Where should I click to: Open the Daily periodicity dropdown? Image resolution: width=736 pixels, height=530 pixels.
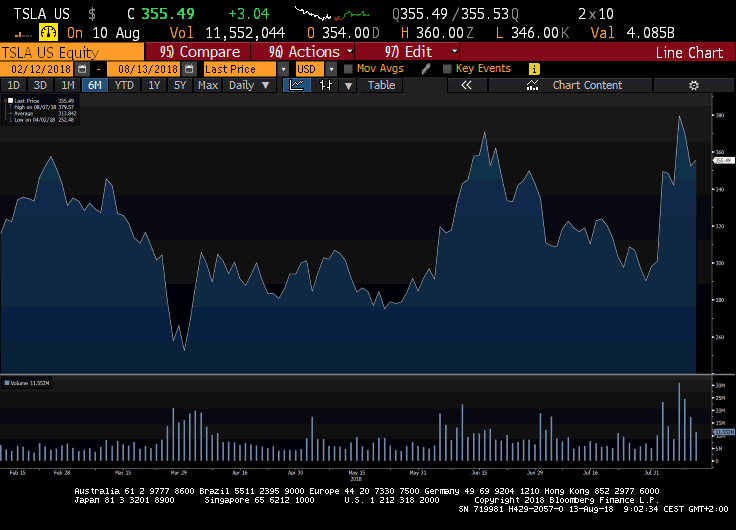click(249, 85)
